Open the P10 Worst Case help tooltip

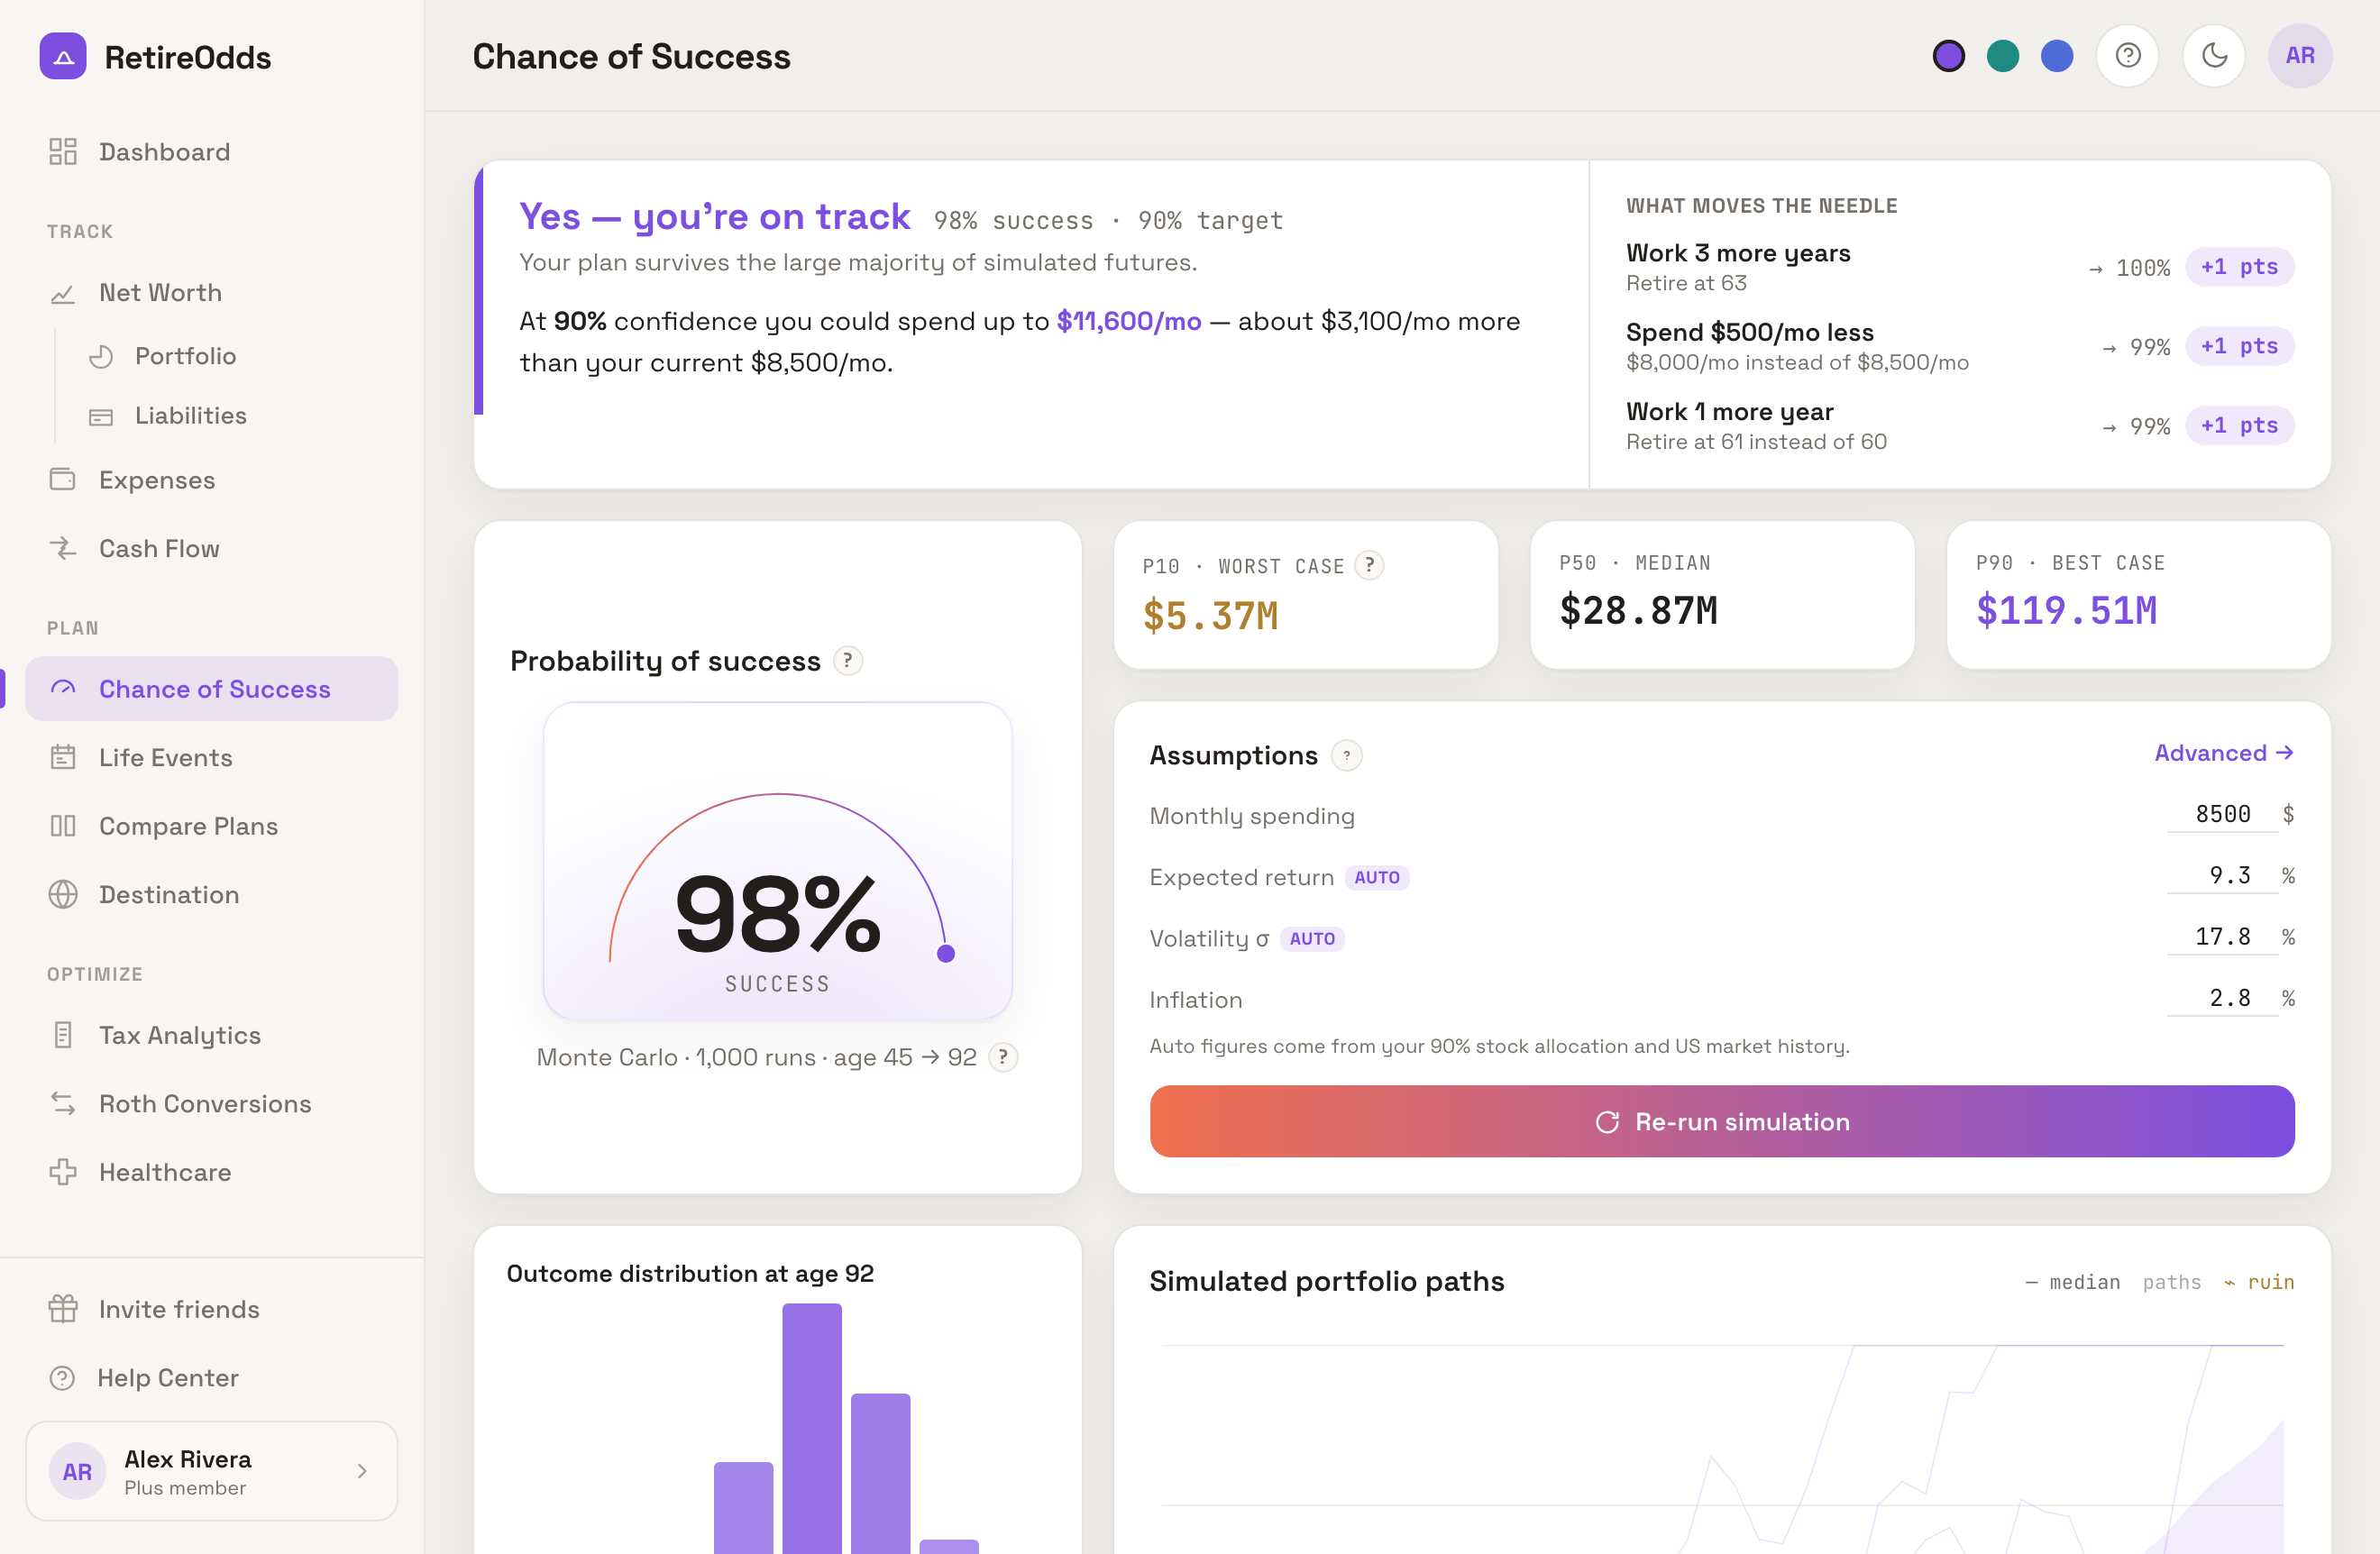pos(1369,565)
